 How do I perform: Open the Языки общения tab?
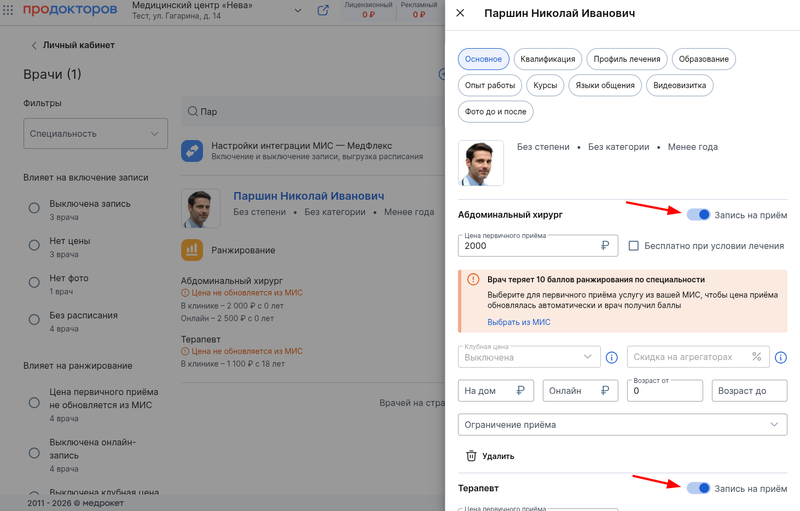[605, 85]
